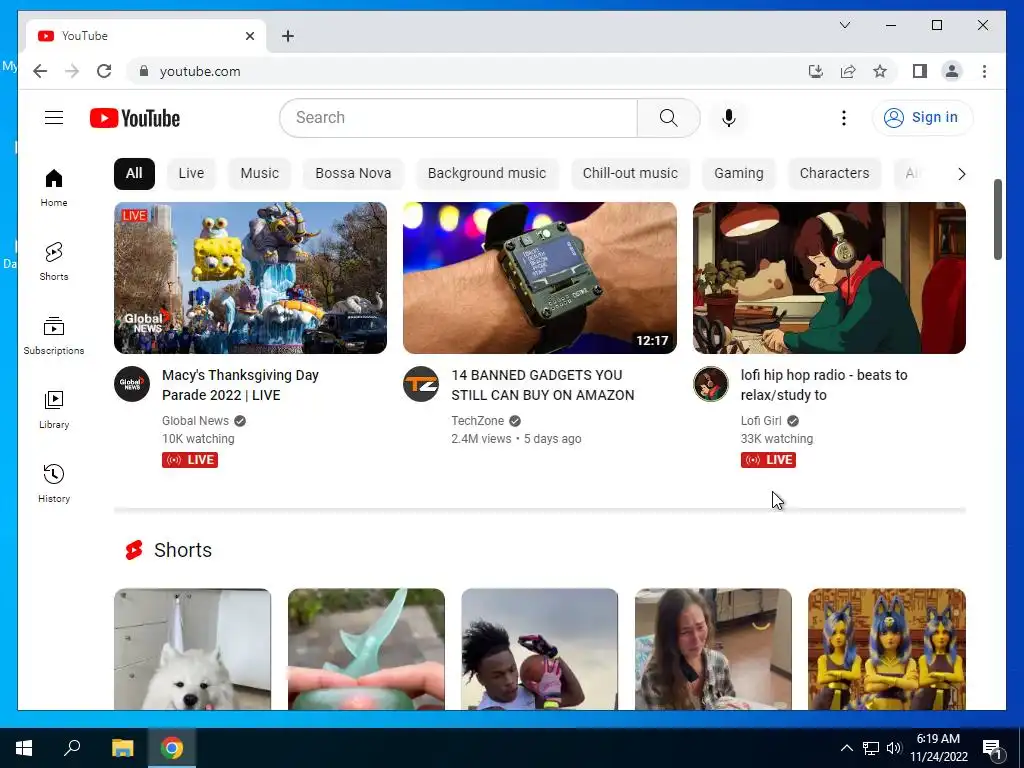The width and height of the screenshot is (1024, 768).
Task: Open Lofi Girl channel avatar
Action: click(x=711, y=384)
